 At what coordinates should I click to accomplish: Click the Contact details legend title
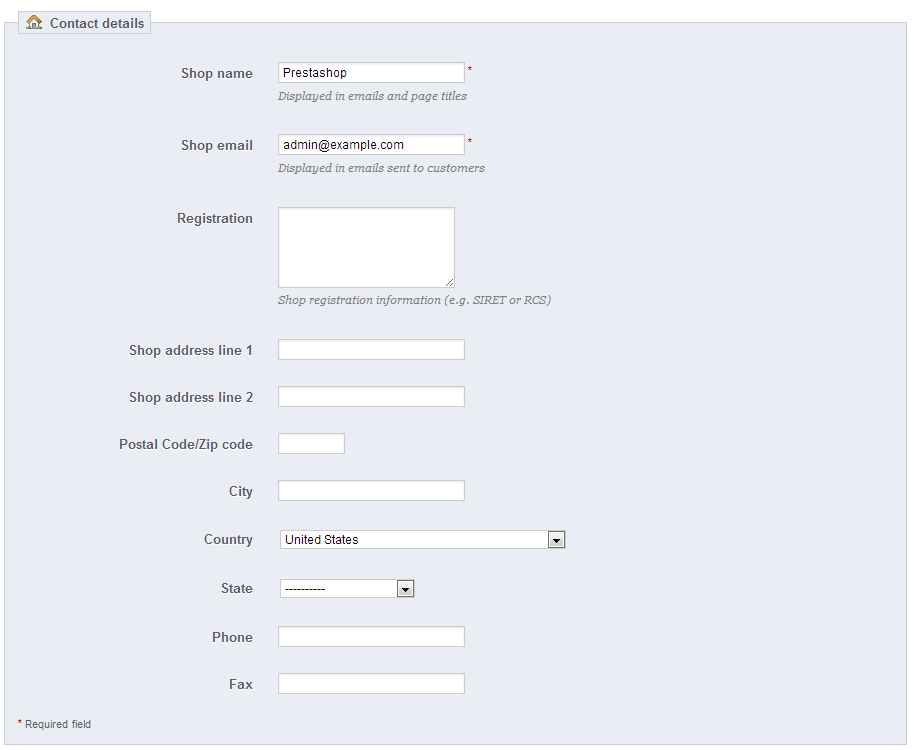(x=97, y=23)
